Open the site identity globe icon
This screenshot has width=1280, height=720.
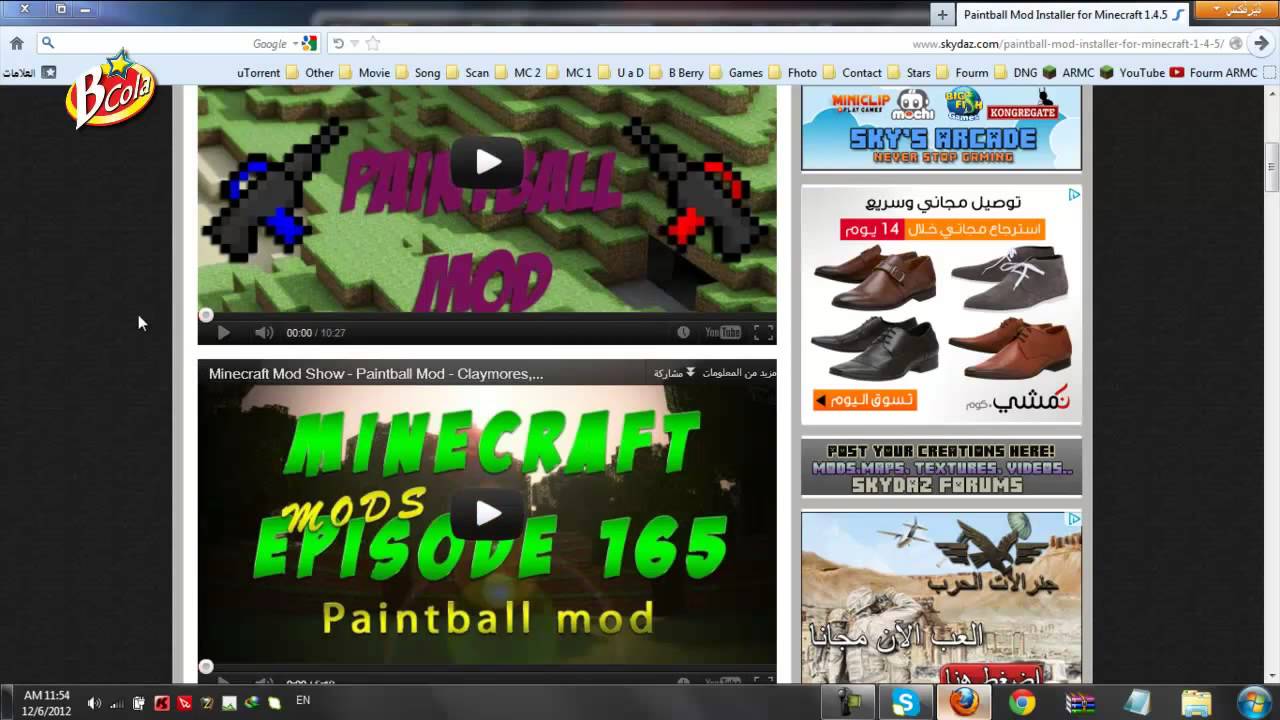coord(1236,43)
